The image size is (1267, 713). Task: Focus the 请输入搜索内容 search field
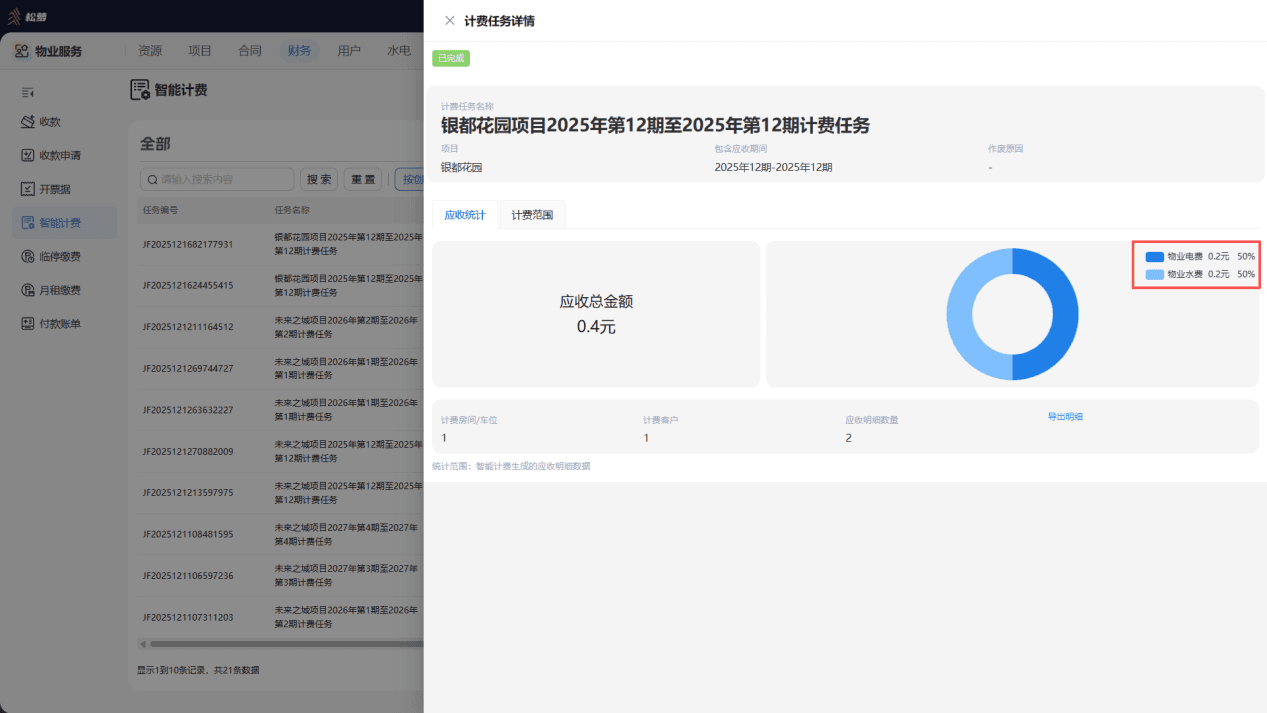[217, 179]
